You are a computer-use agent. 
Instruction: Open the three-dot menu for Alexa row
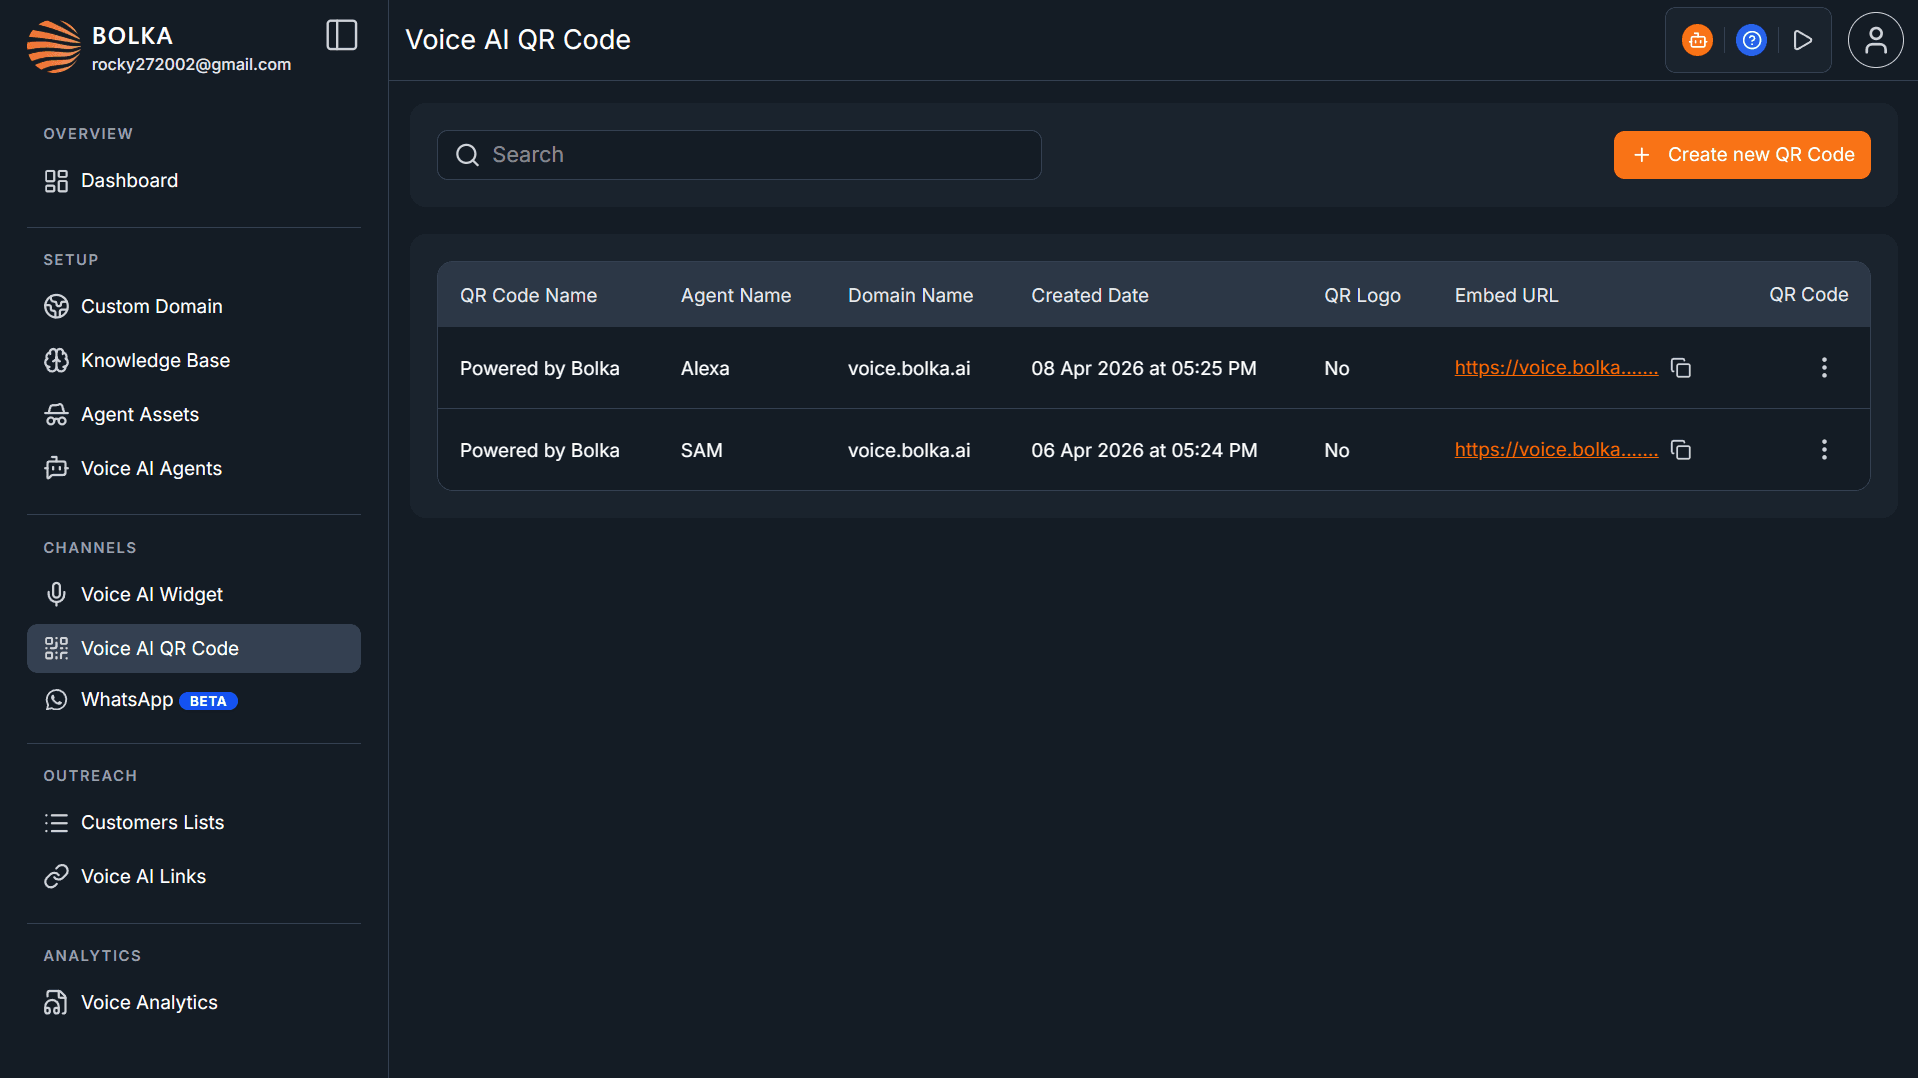(x=1824, y=368)
